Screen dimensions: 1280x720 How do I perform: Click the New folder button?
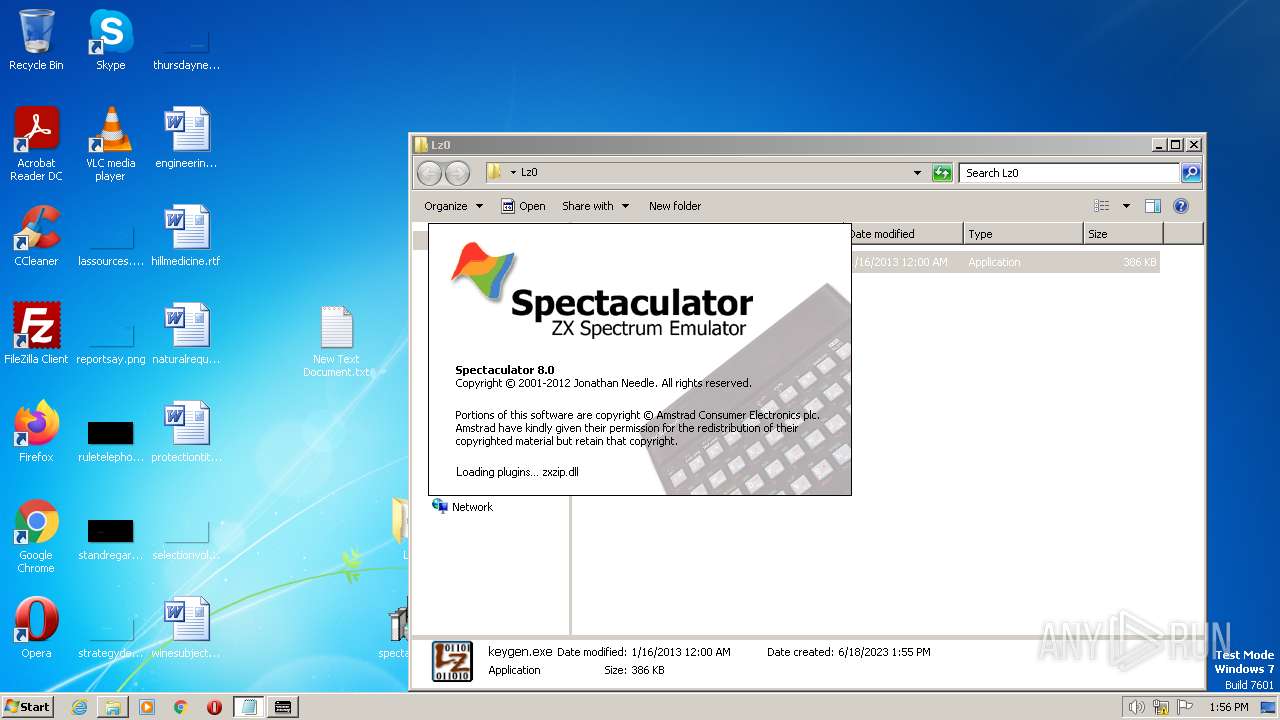click(x=675, y=206)
